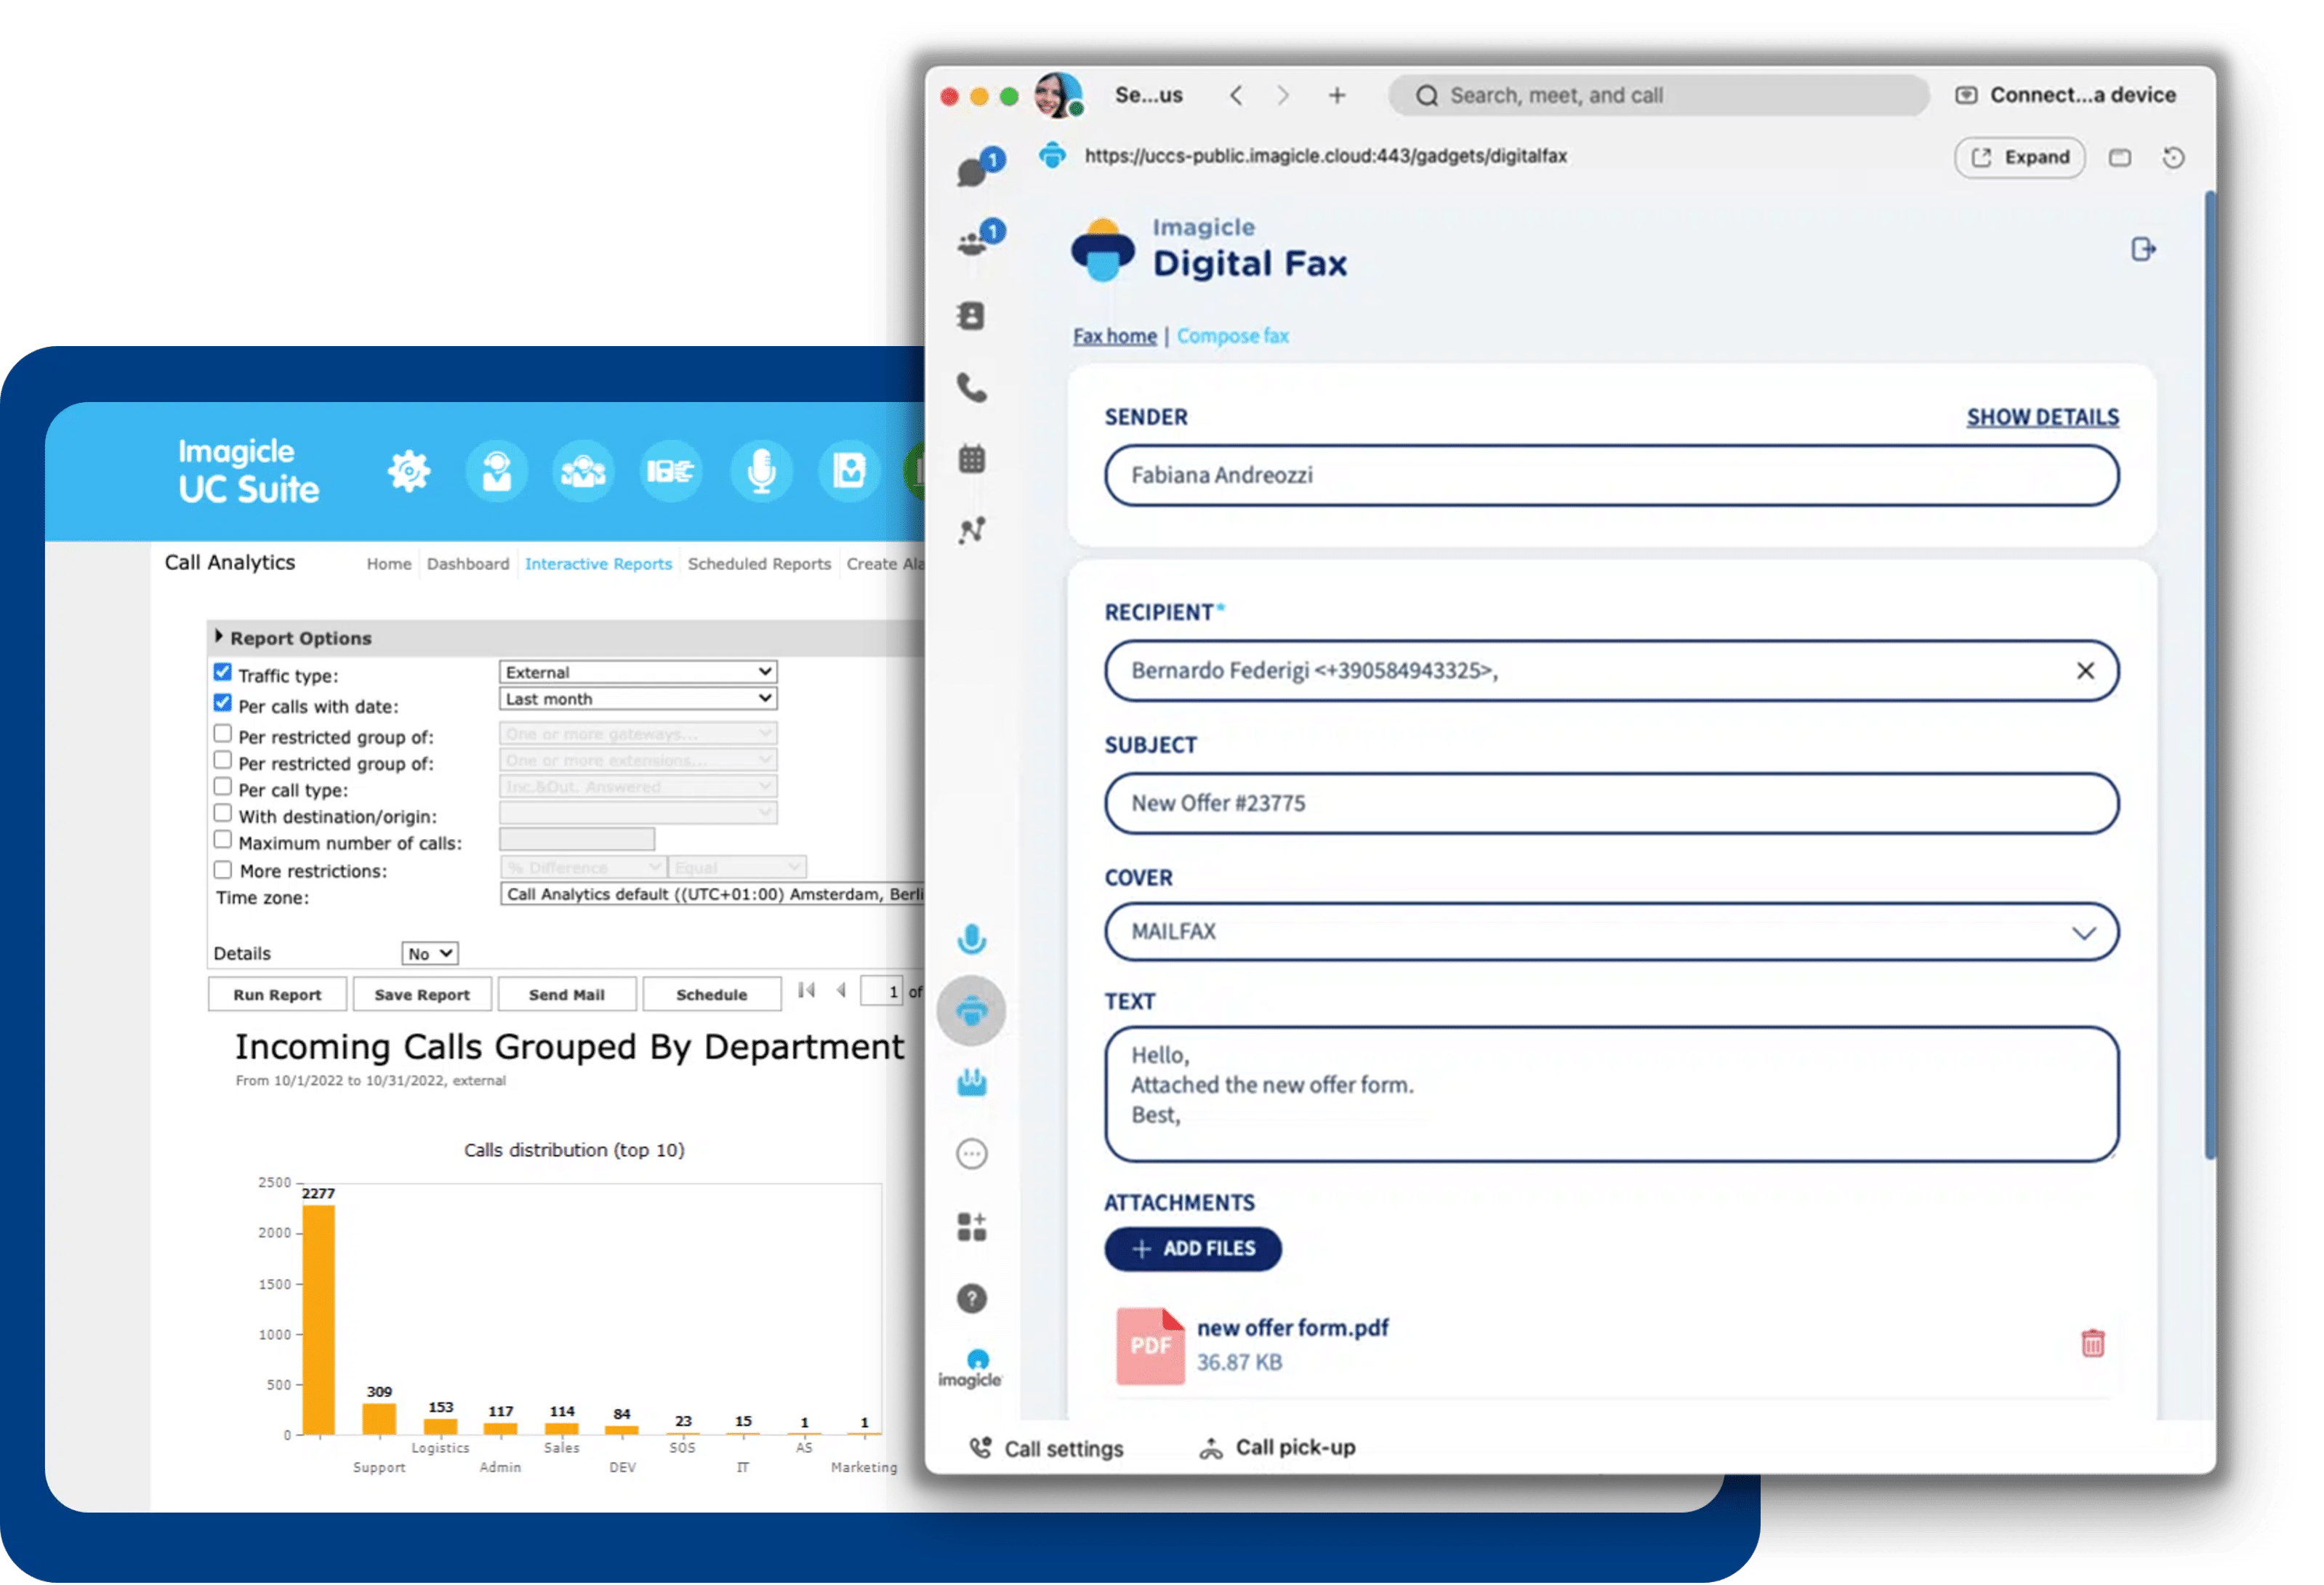Viewport: 2324px width, 1585px height.
Task: Switch to the Scheduled Reports tab
Action: tap(759, 564)
